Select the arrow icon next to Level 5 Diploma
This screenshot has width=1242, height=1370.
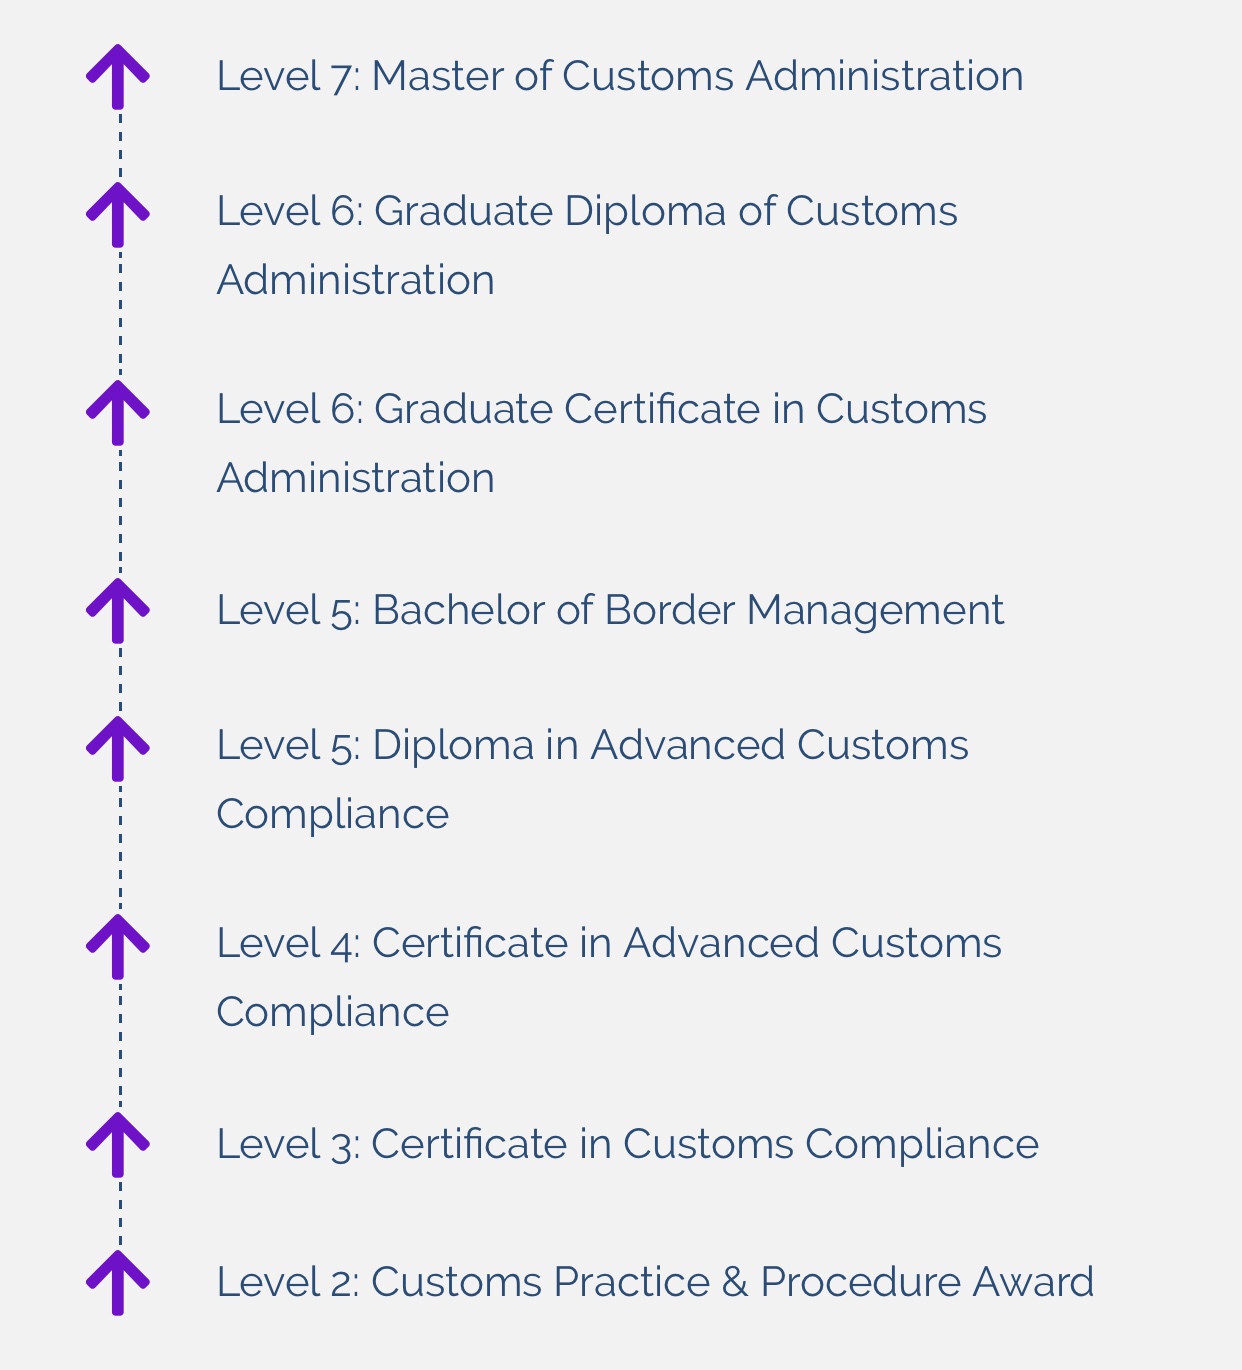click(x=118, y=748)
